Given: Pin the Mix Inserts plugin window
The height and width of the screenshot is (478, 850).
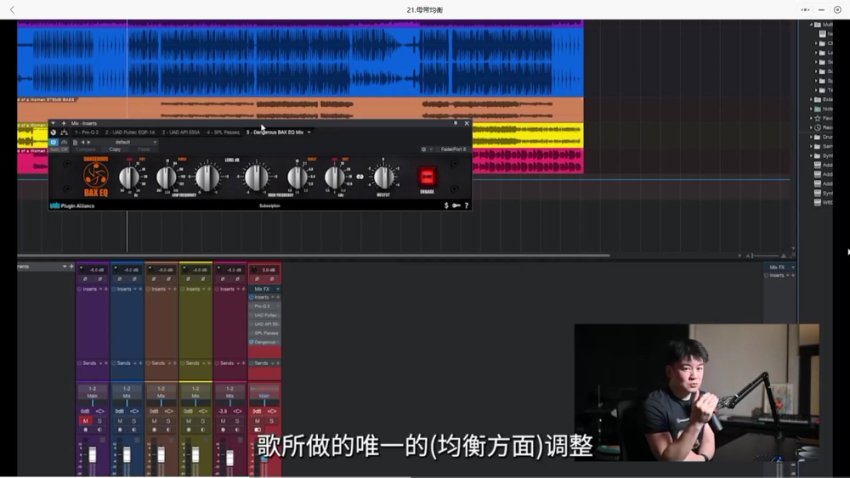Looking at the screenshot, I should pos(456,123).
